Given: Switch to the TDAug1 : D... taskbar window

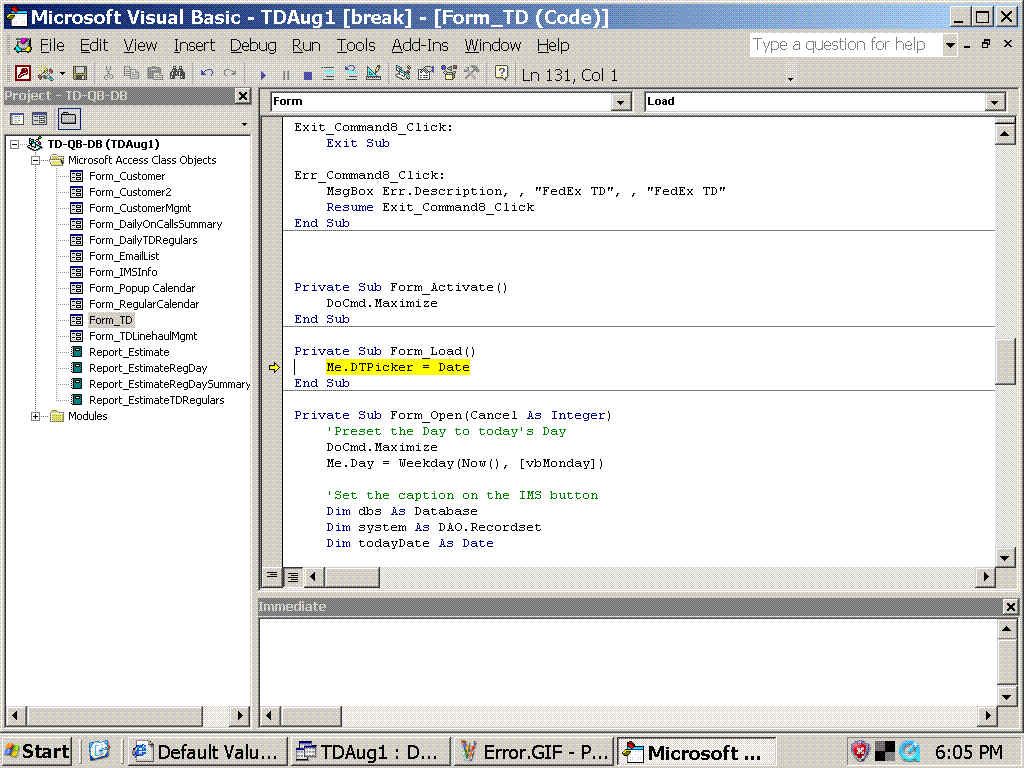Looking at the screenshot, I should click(x=371, y=752).
